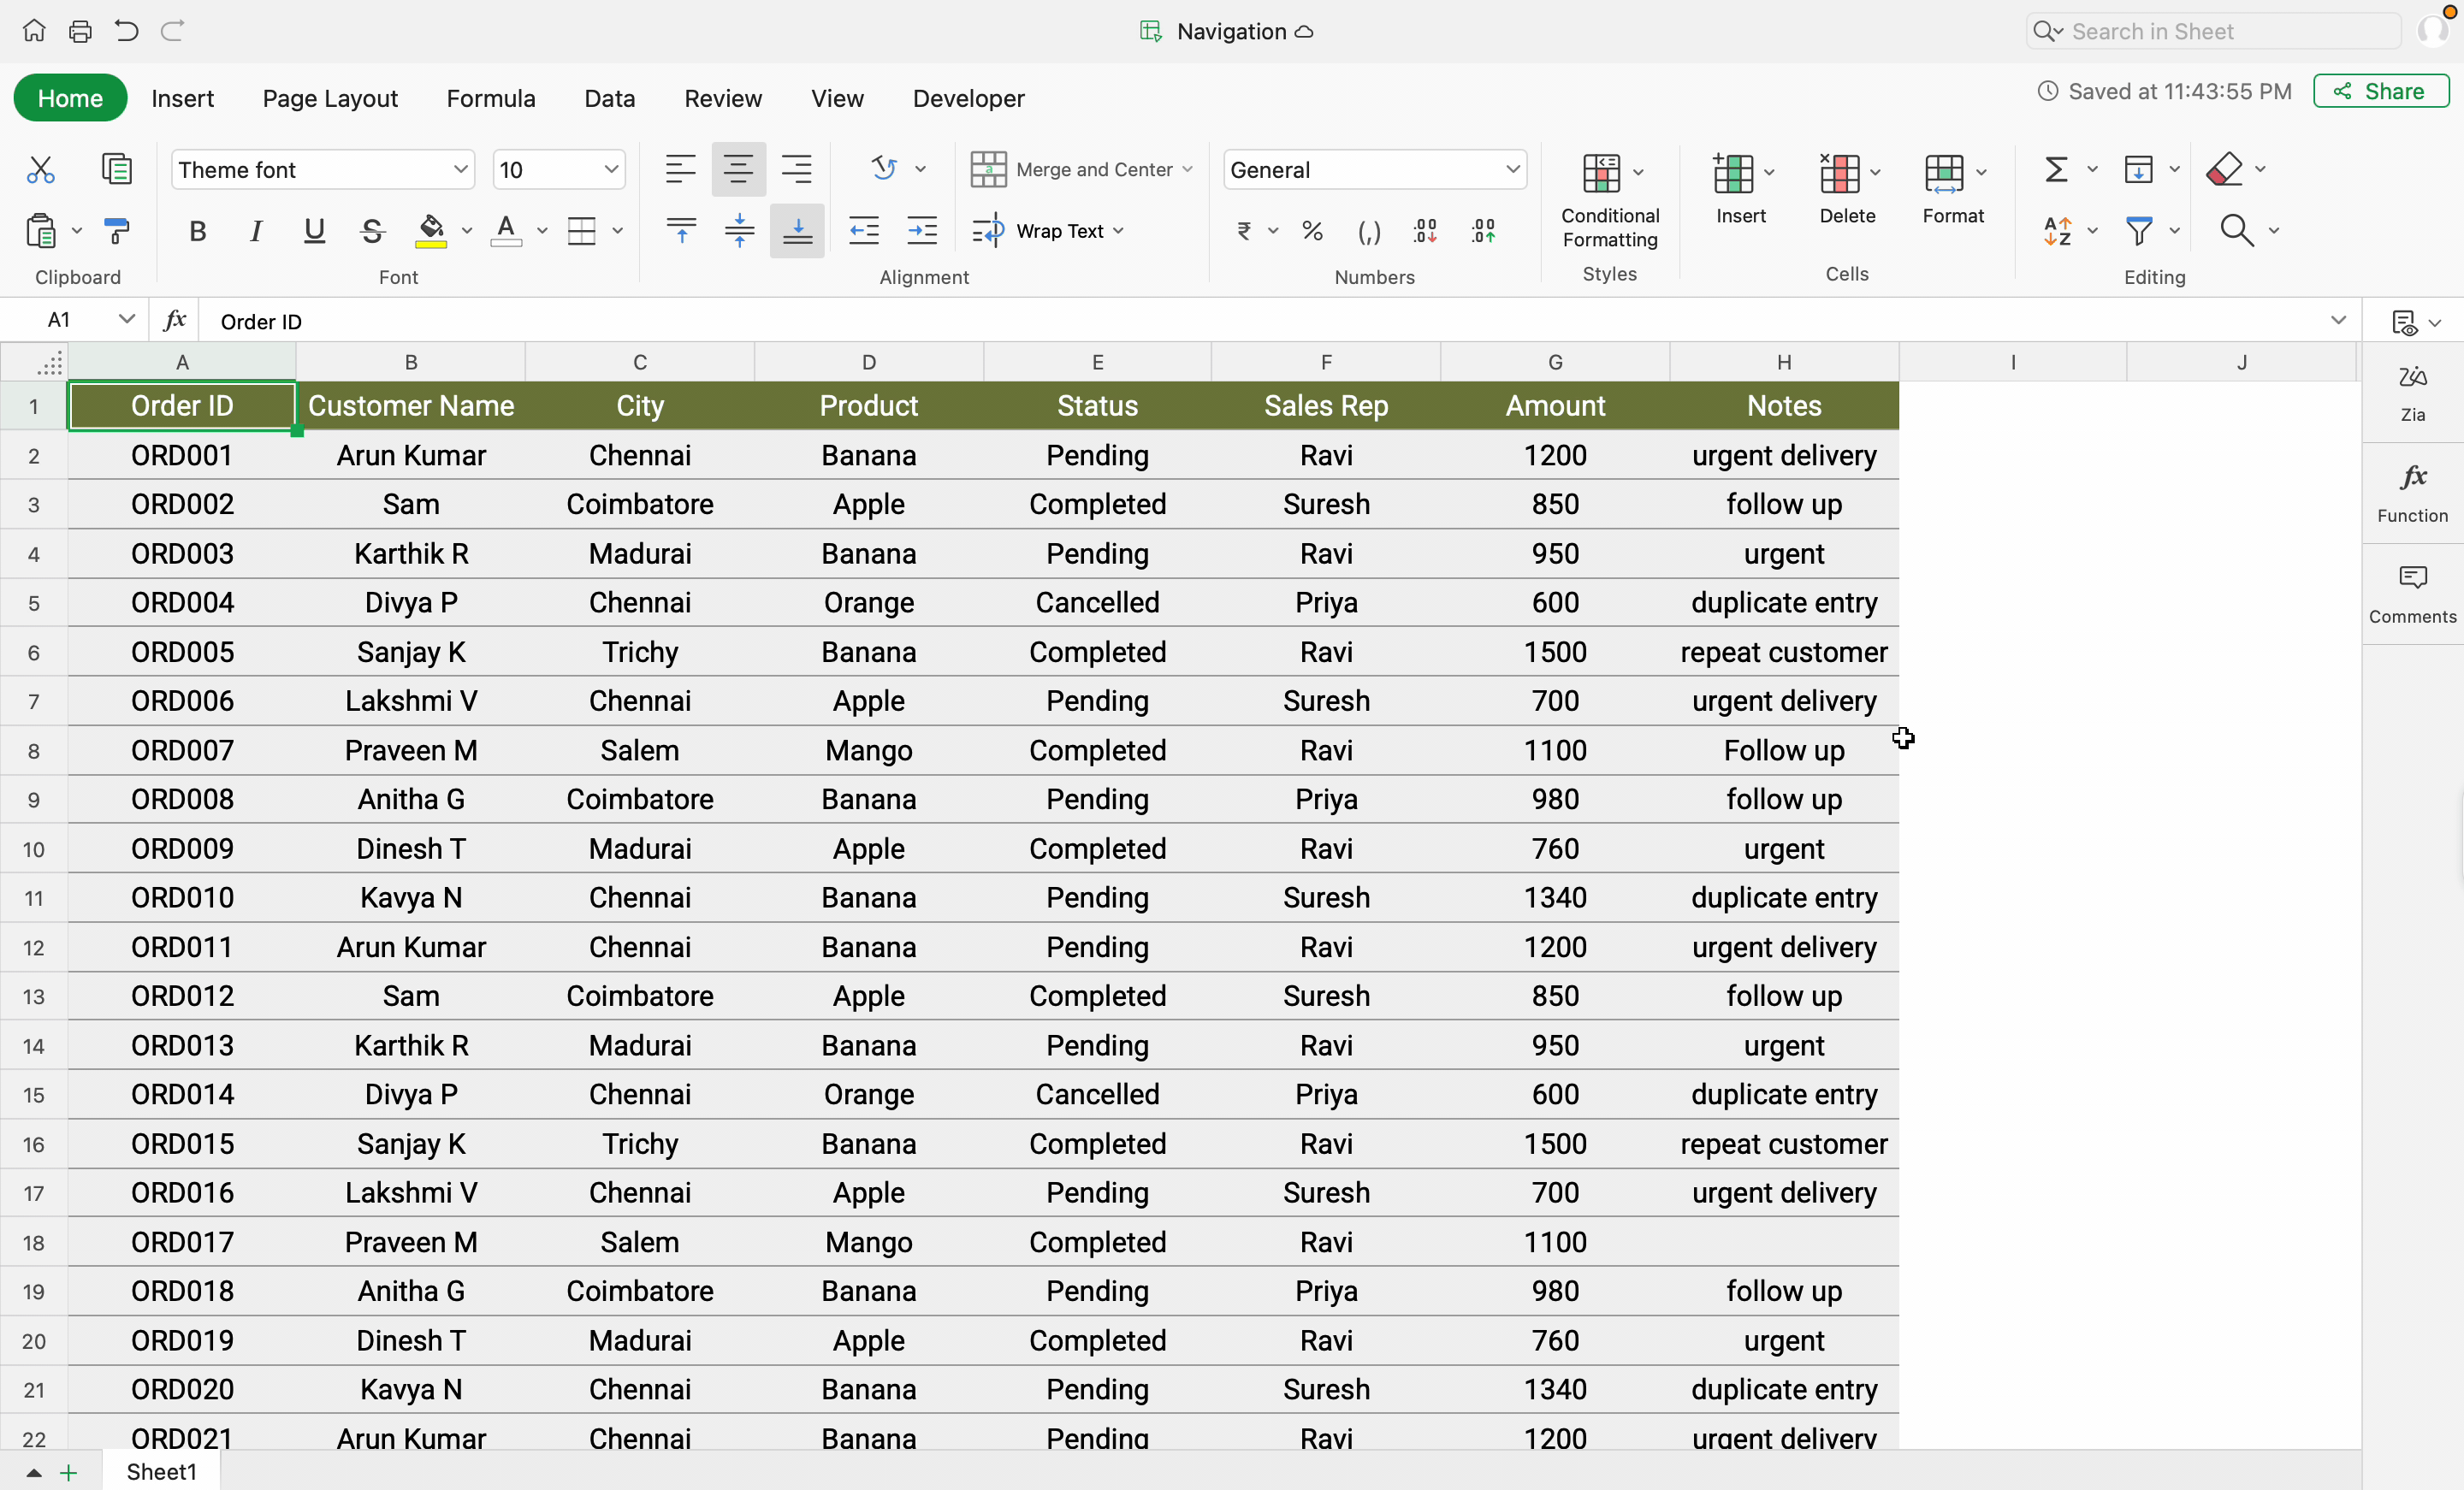
Task: Click the Share button
Action: point(2380,91)
